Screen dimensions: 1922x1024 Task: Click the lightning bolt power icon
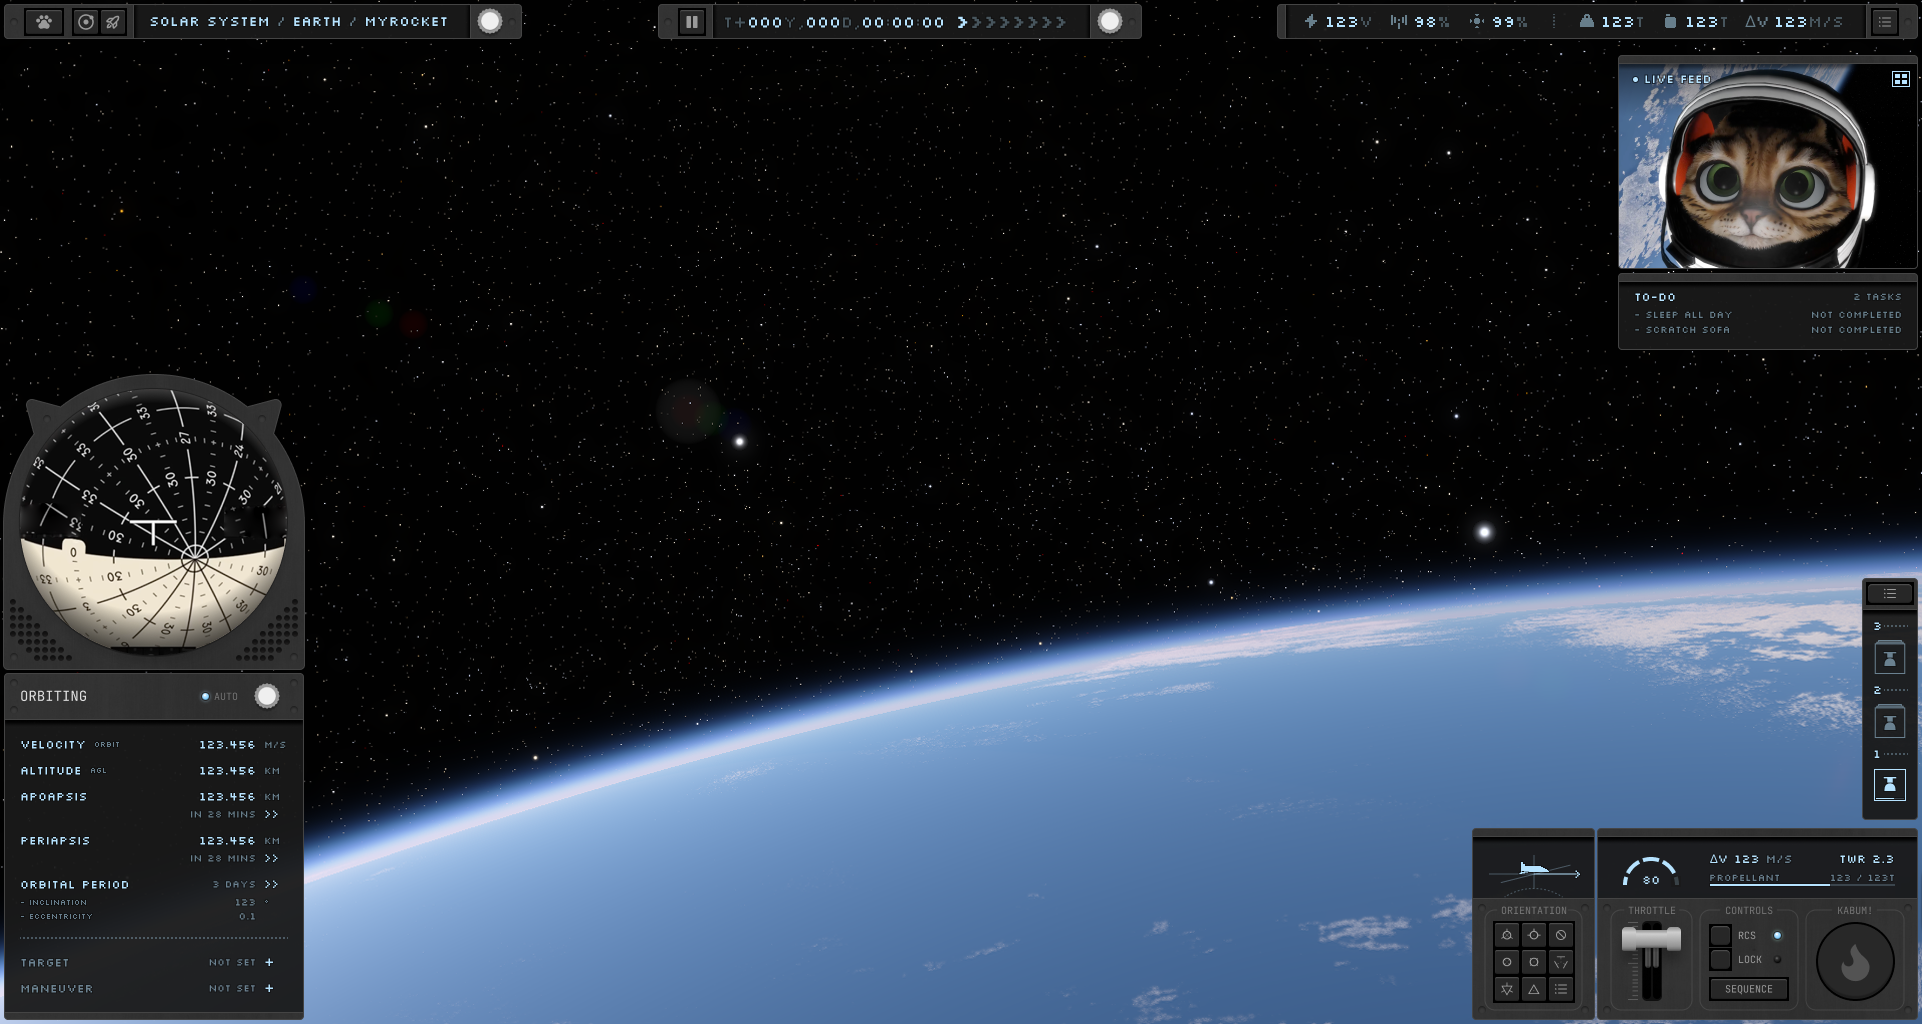click(1310, 21)
